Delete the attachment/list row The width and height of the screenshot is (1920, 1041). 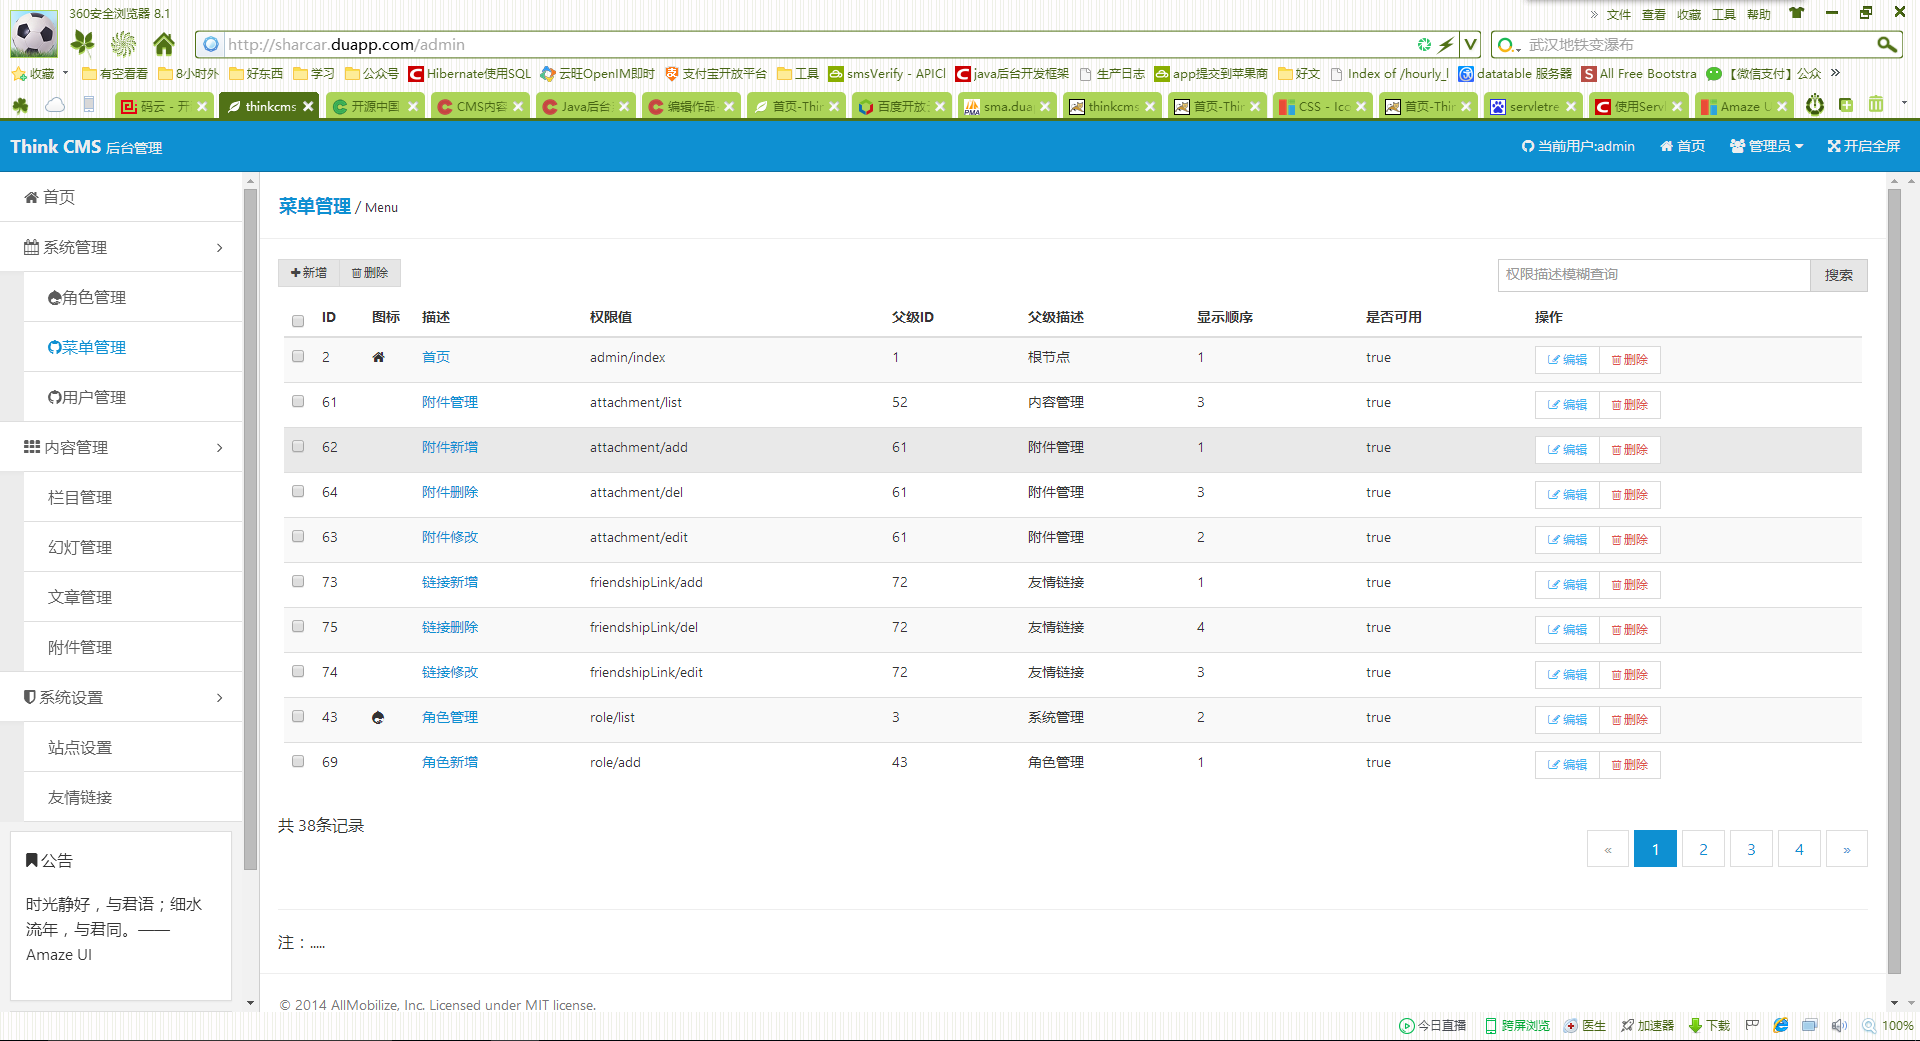[1630, 405]
